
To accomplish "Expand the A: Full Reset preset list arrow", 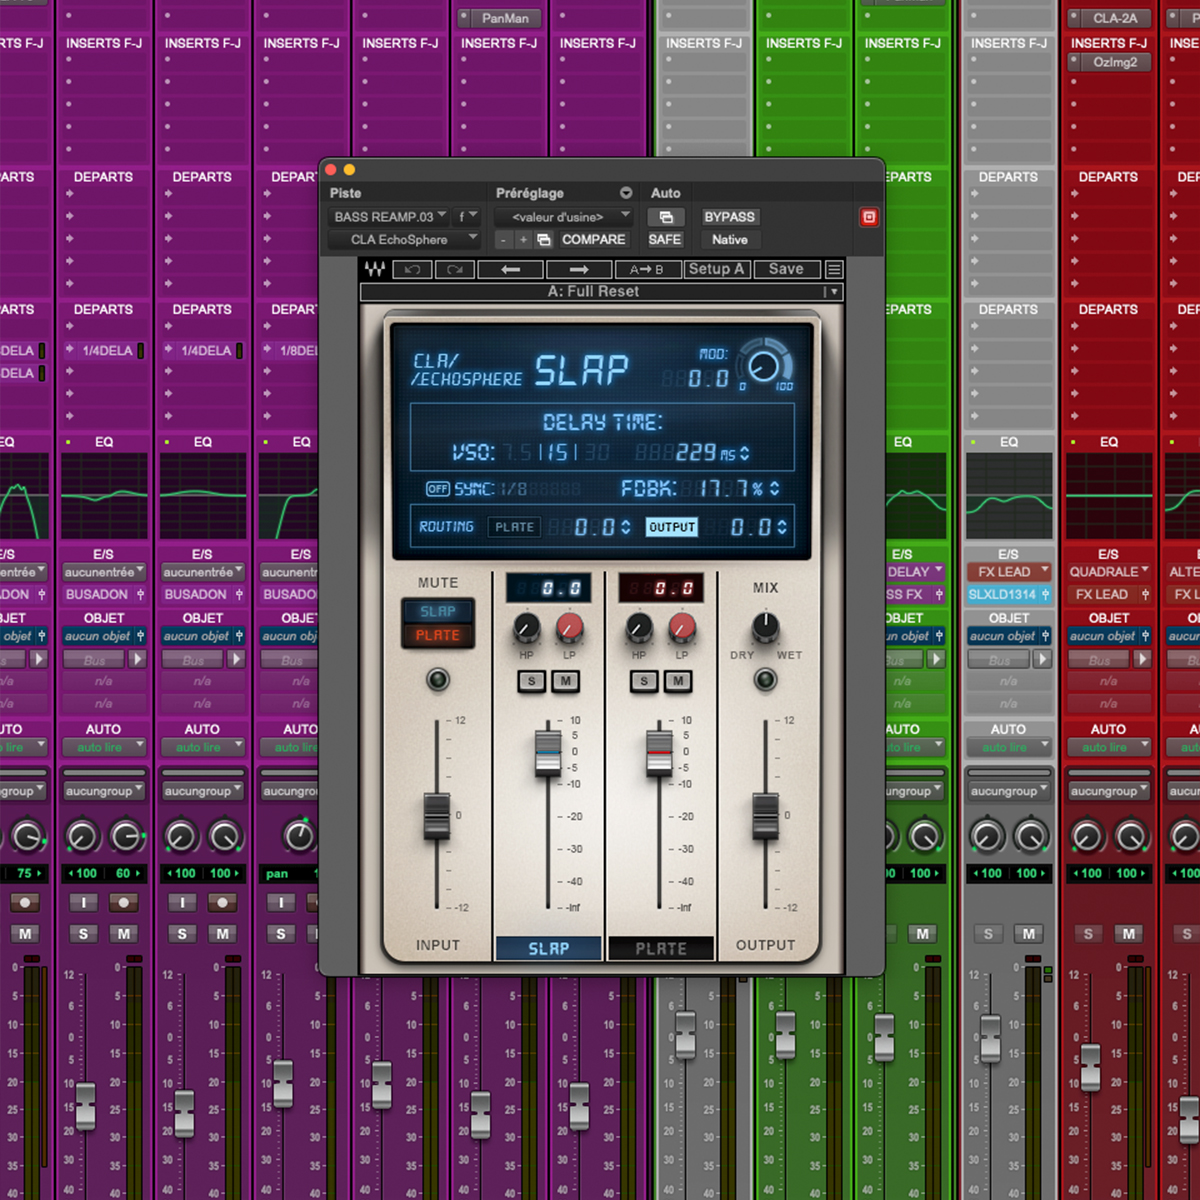I will [x=832, y=292].
